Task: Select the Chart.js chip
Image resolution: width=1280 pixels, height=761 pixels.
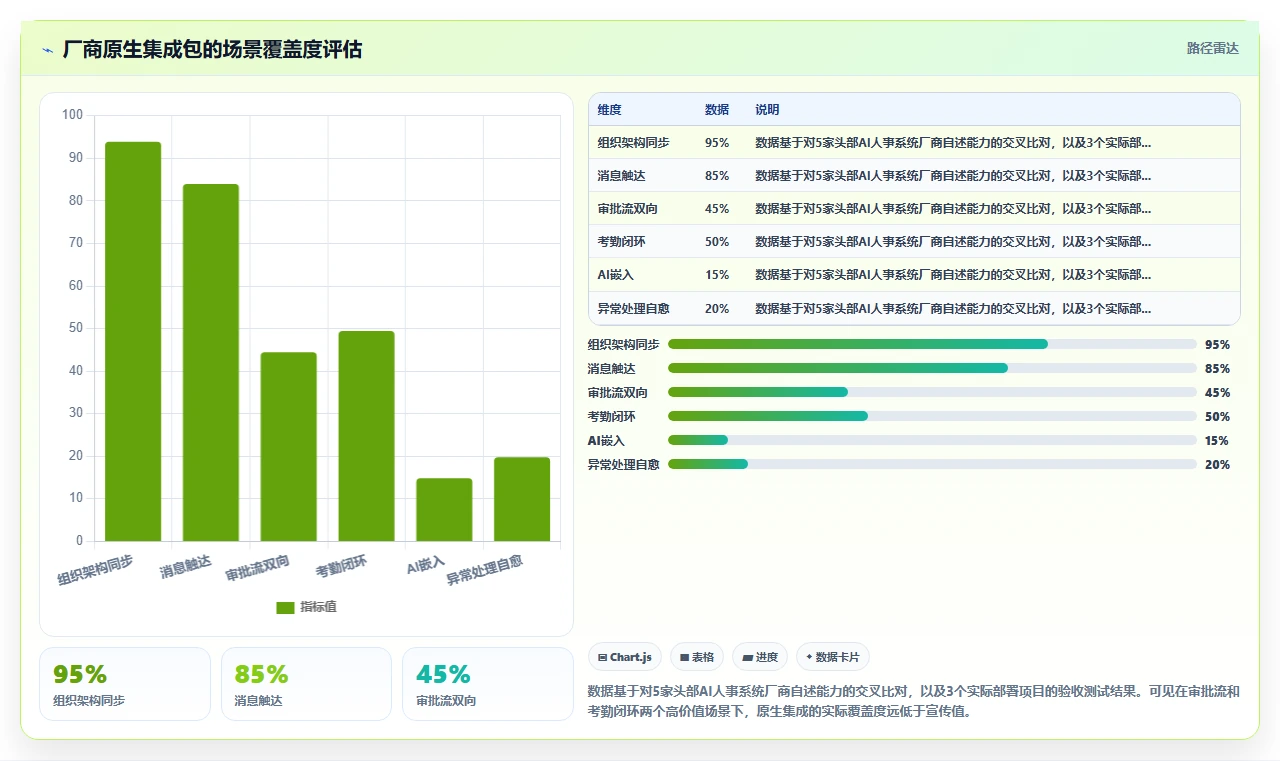Action: (x=625, y=657)
